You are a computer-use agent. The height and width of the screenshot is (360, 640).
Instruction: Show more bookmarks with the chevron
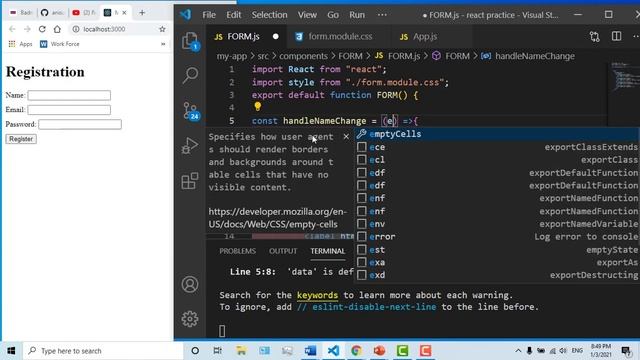coord(163,44)
